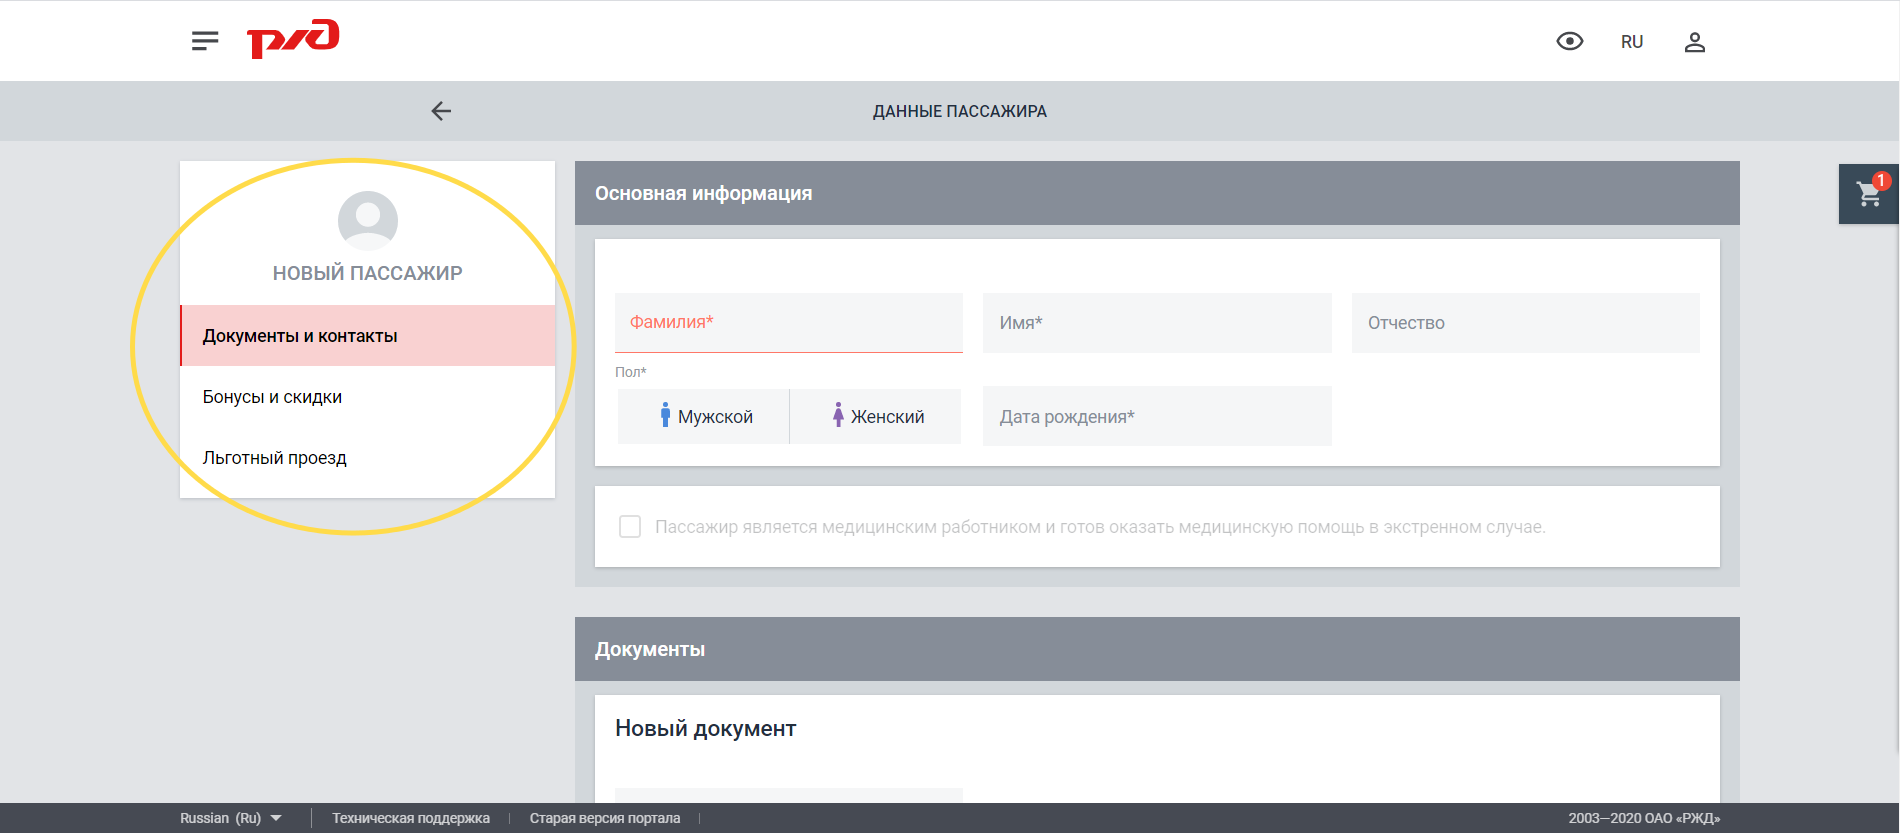The height and width of the screenshot is (836, 1900).
Task: Focus the Фамилия input field
Action: pyautogui.click(x=789, y=323)
